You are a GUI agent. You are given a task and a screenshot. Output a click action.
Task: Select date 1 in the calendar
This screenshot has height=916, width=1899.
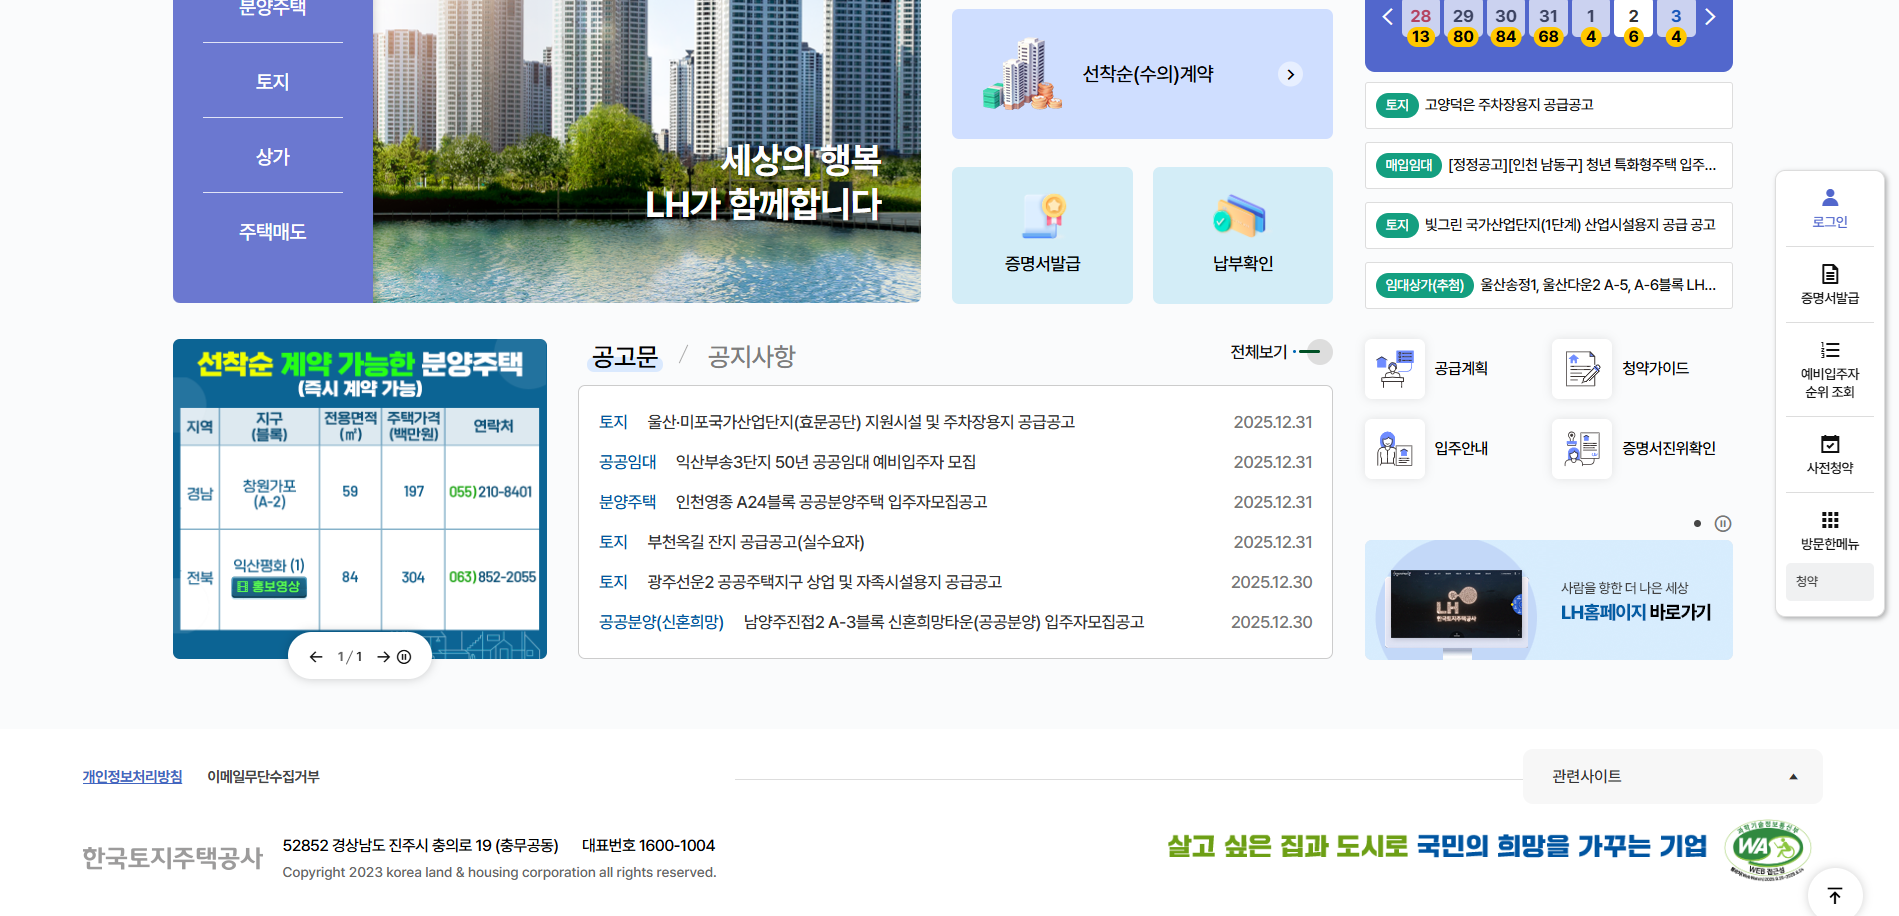(1591, 25)
